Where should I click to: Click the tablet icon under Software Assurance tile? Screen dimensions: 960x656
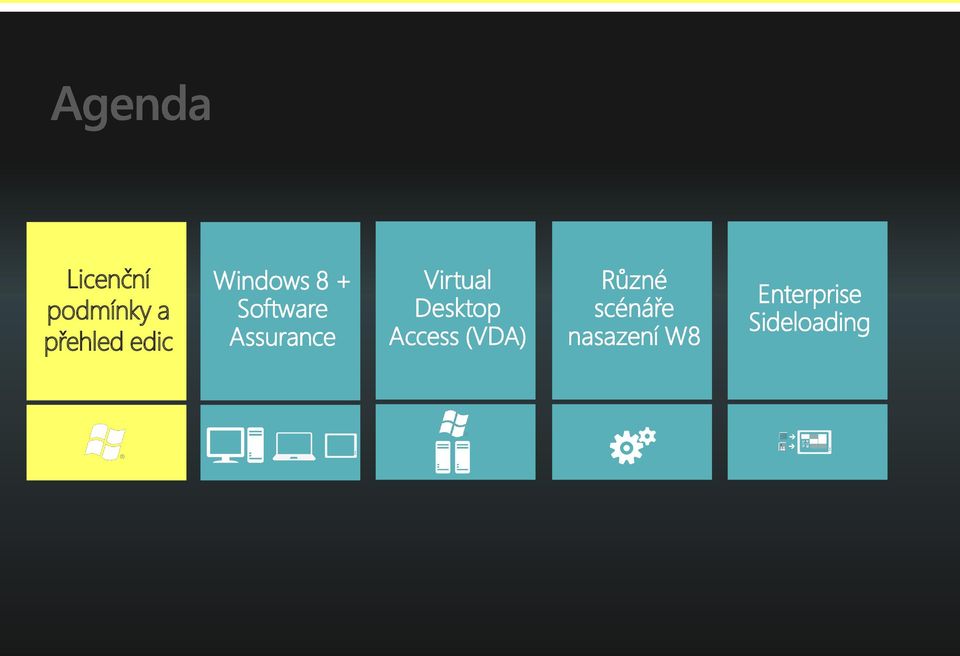tap(340, 445)
